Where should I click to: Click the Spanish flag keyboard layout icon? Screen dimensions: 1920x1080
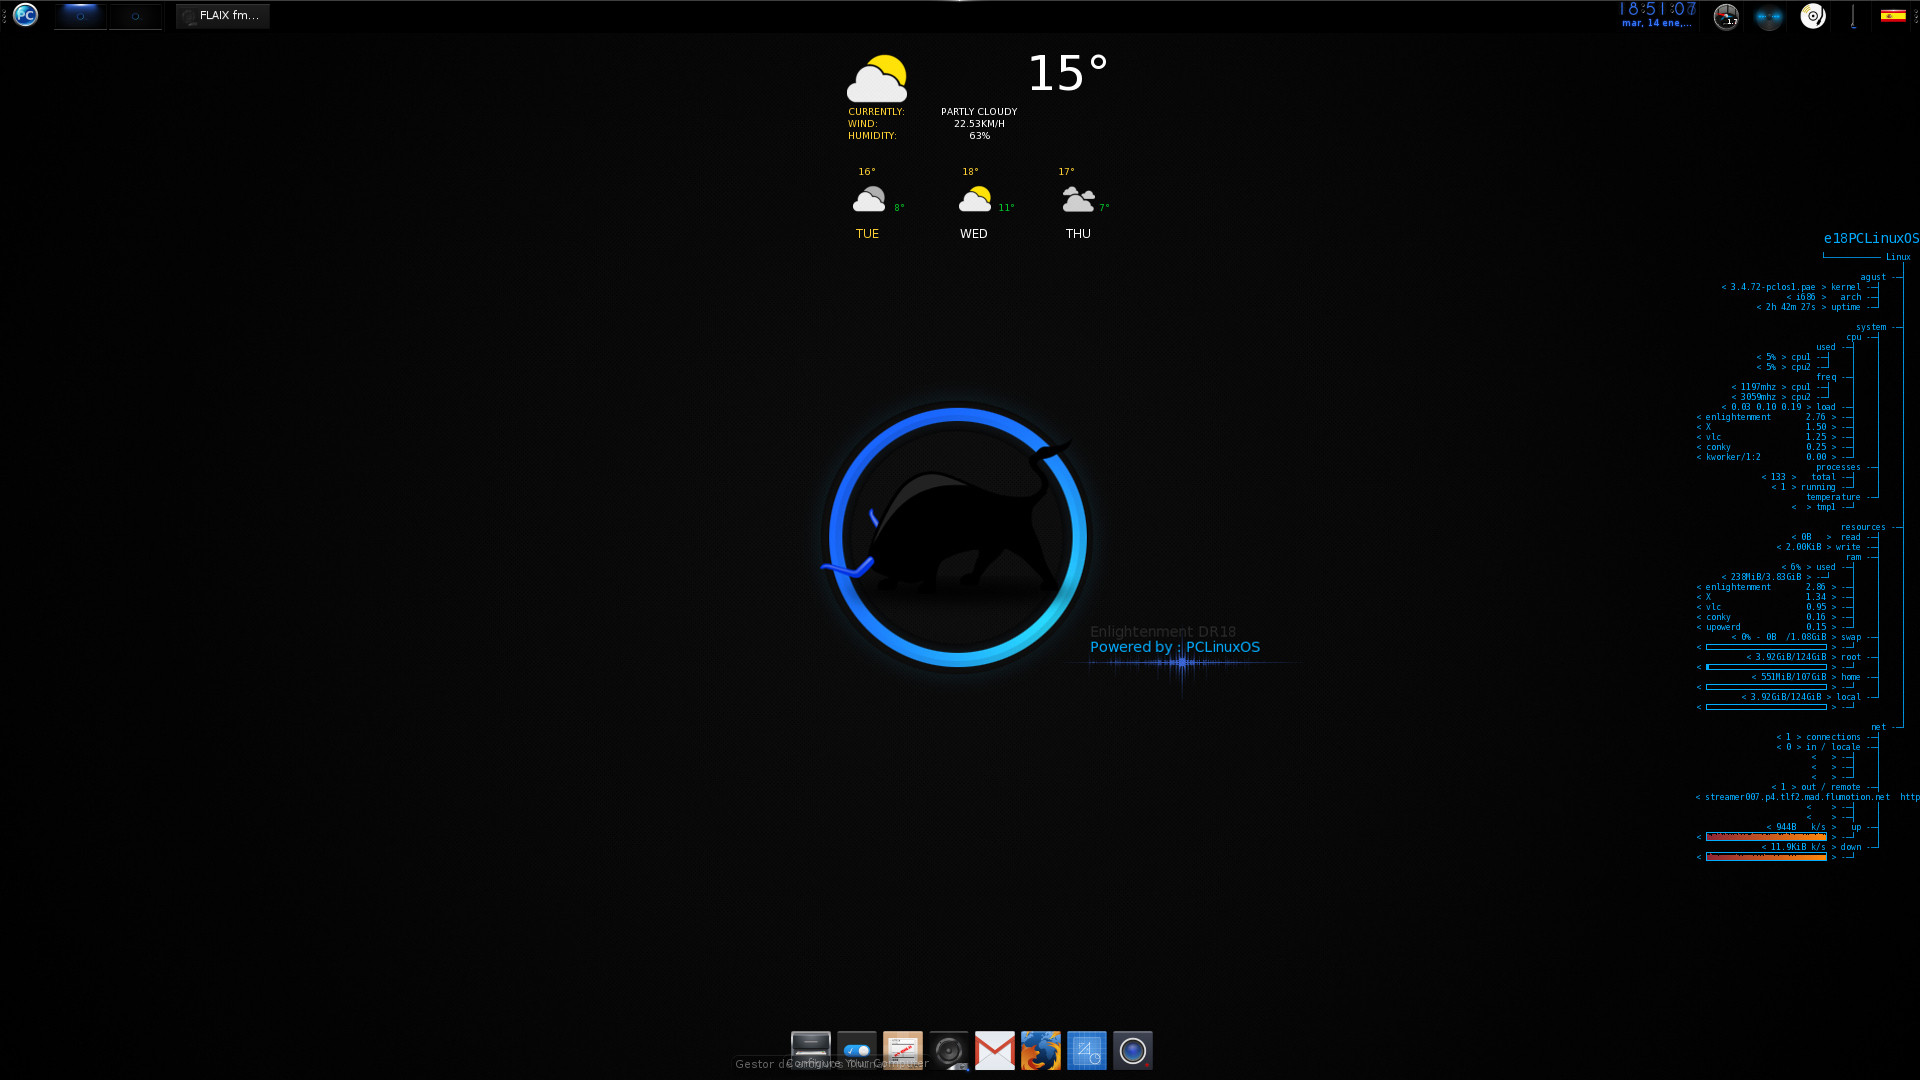(1893, 15)
